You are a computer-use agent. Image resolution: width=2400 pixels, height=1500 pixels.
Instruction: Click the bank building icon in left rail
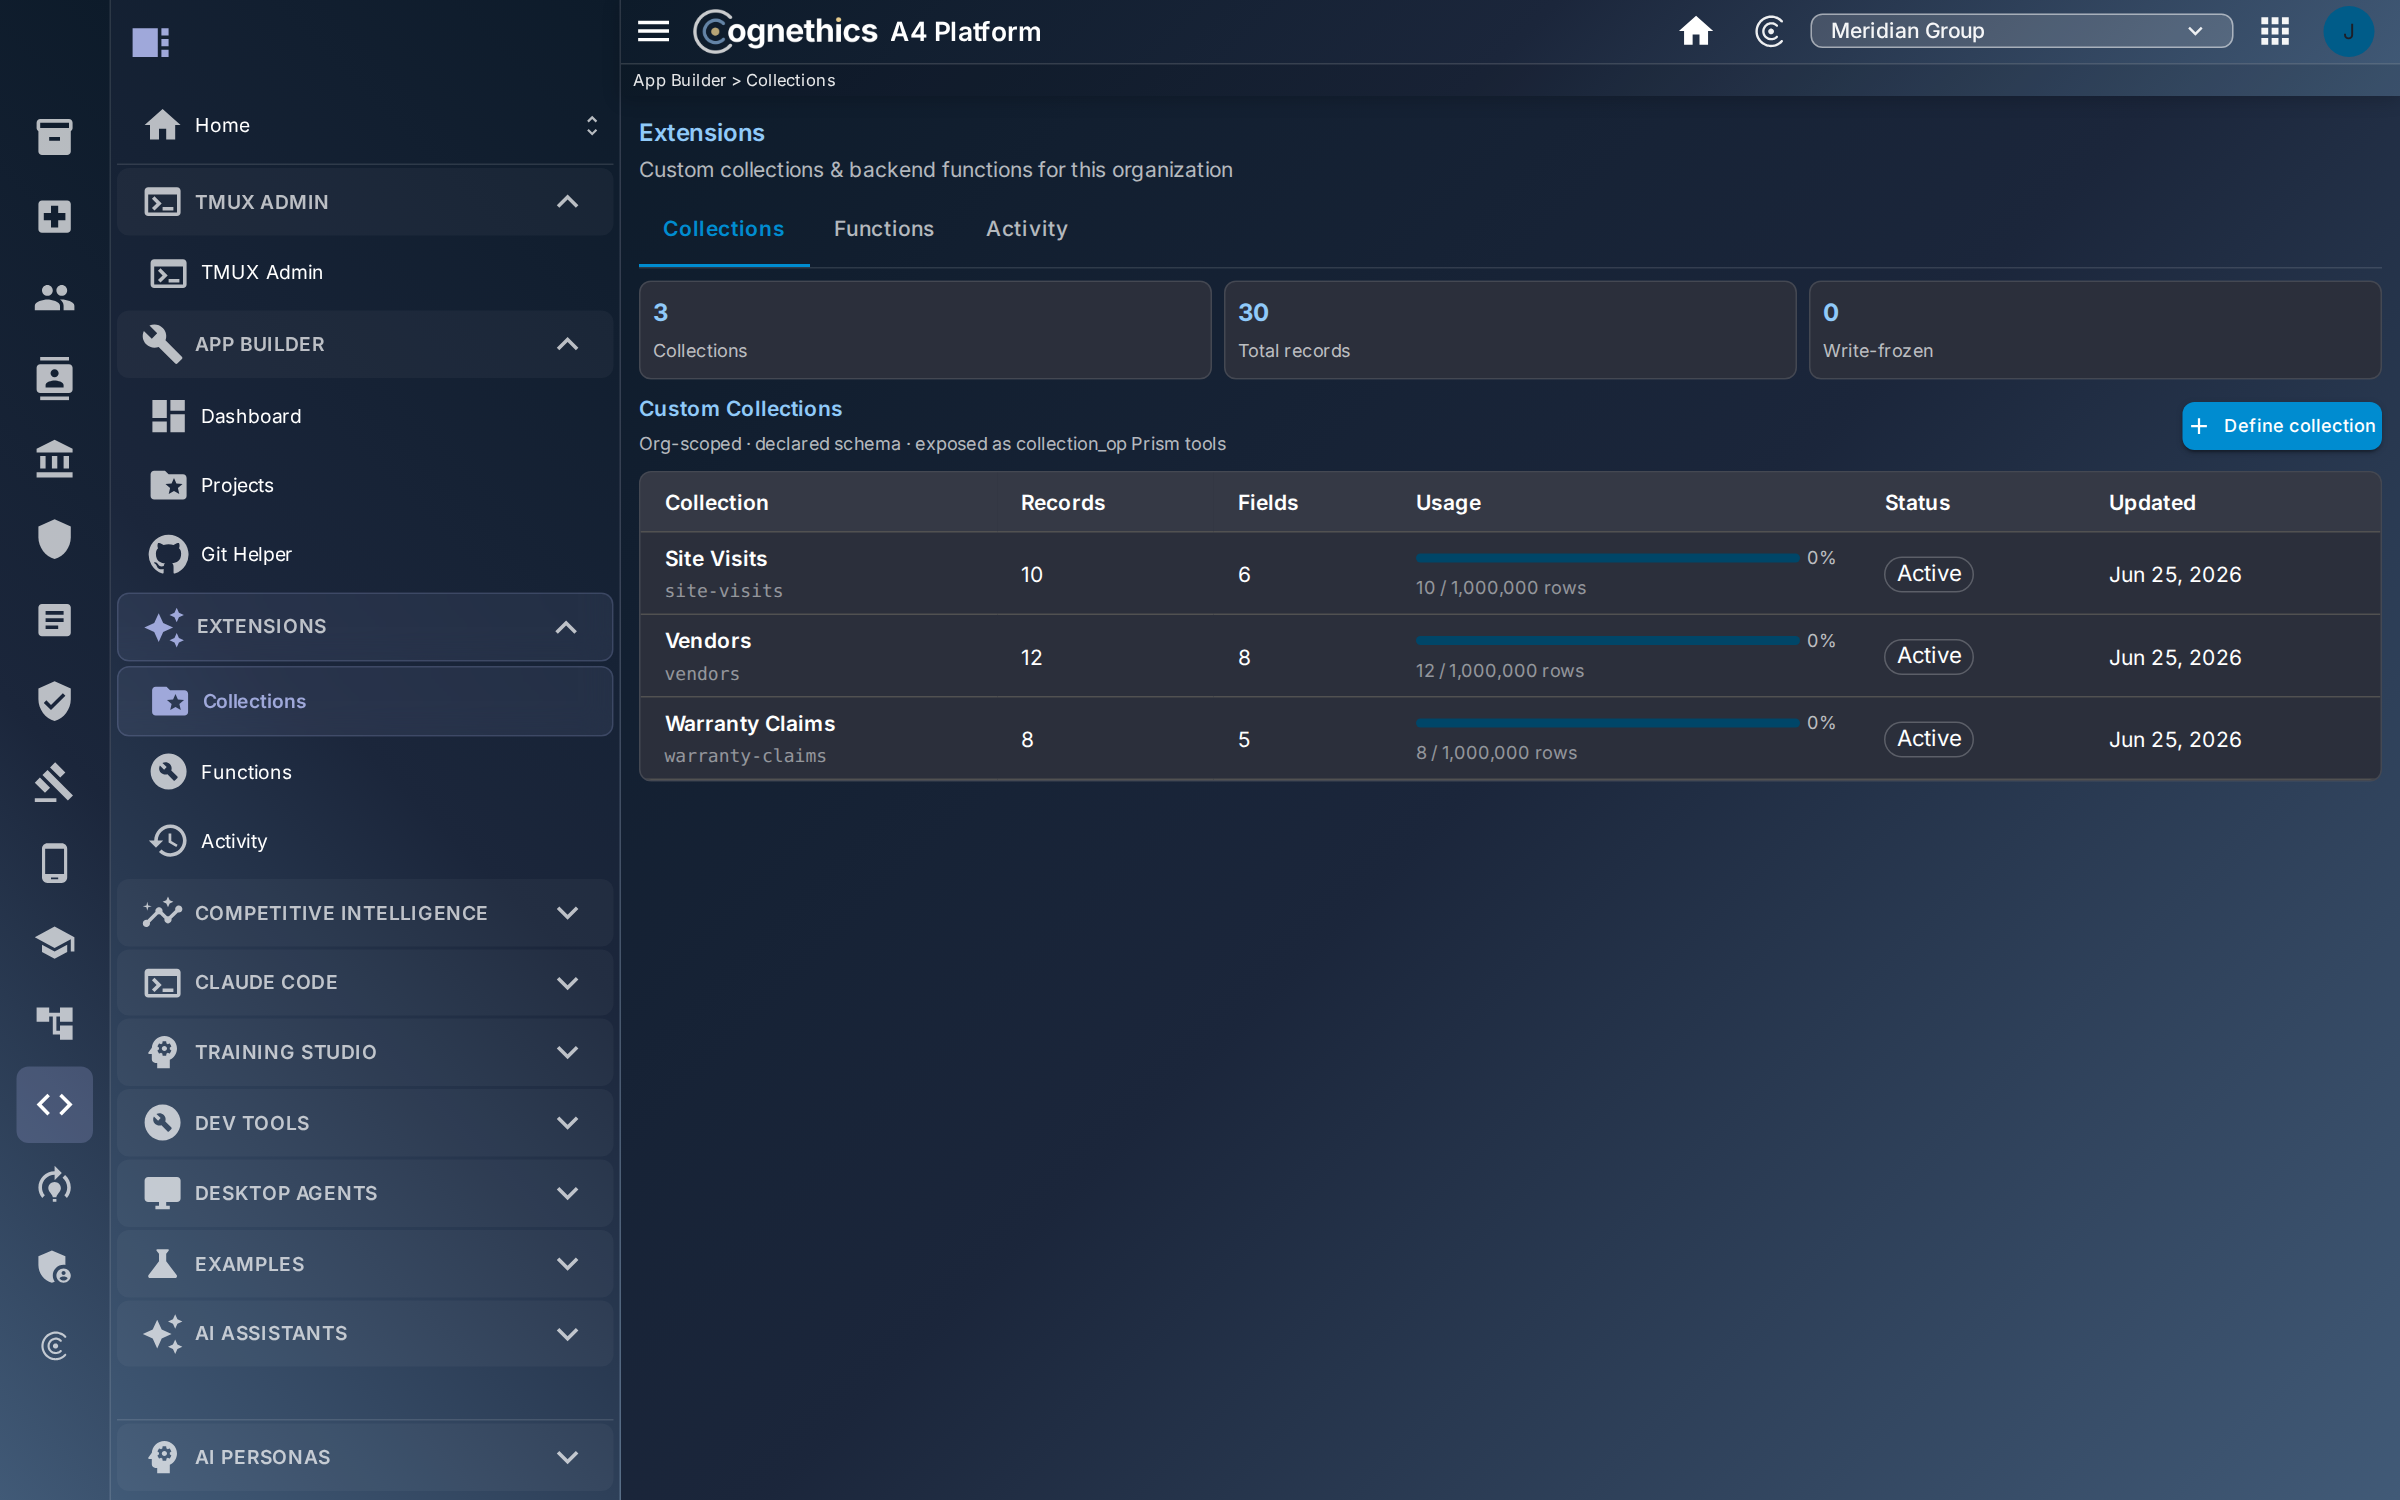click(54, 459)
